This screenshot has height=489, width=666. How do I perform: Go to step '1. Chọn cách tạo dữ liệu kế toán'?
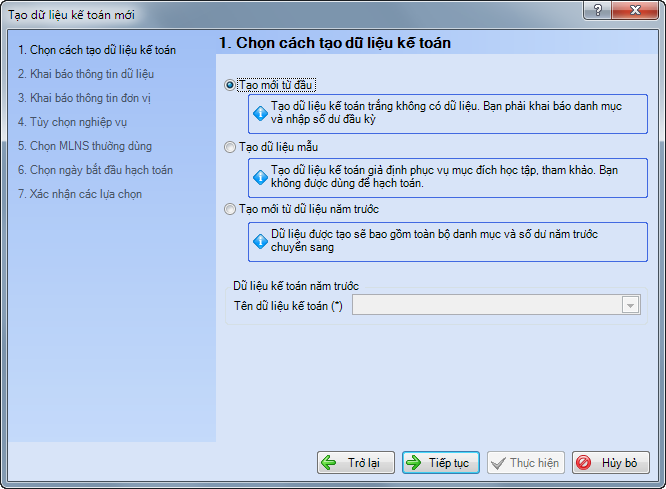coord(97,50)
